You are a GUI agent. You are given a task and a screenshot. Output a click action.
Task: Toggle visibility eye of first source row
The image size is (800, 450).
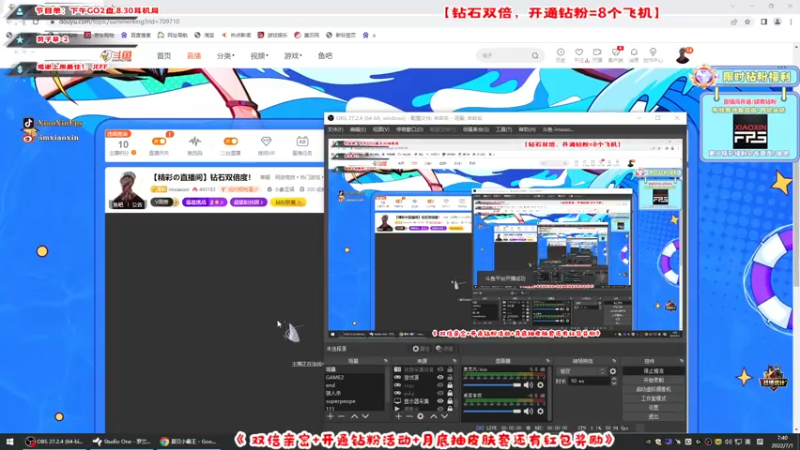pos(440,369)
